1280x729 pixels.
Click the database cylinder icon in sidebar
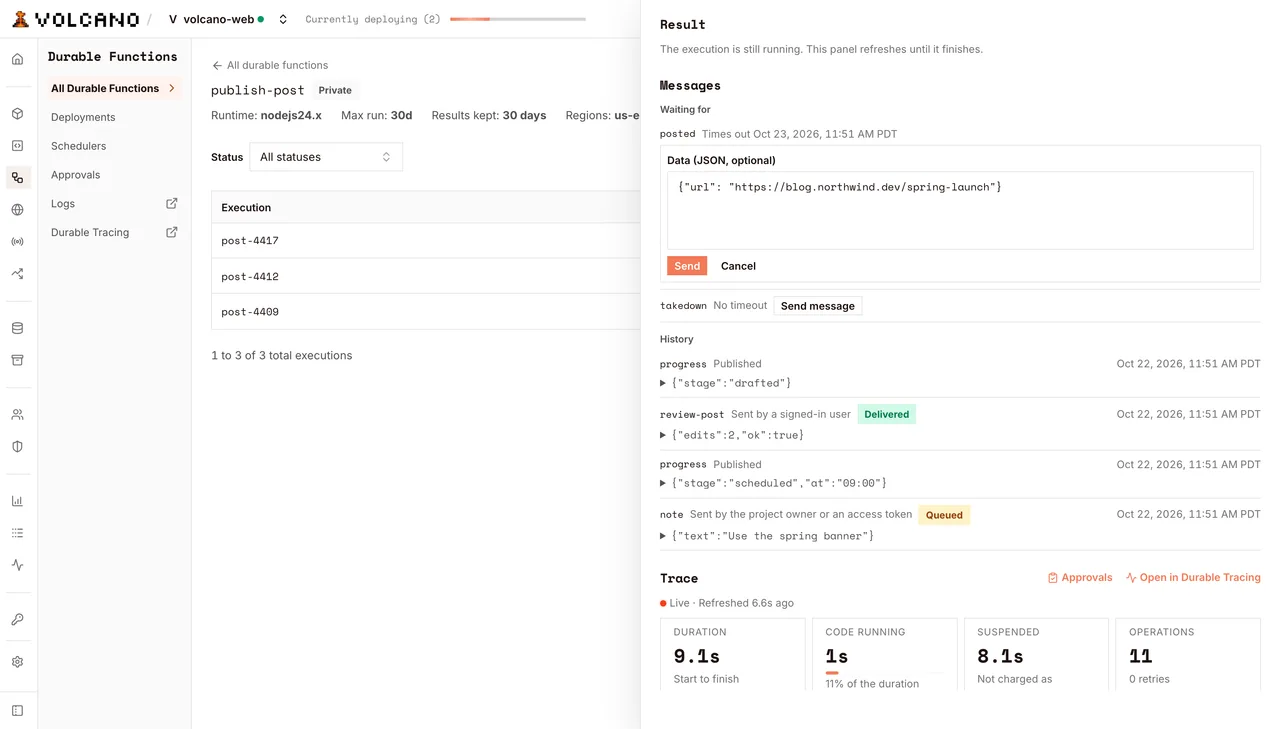17,328
